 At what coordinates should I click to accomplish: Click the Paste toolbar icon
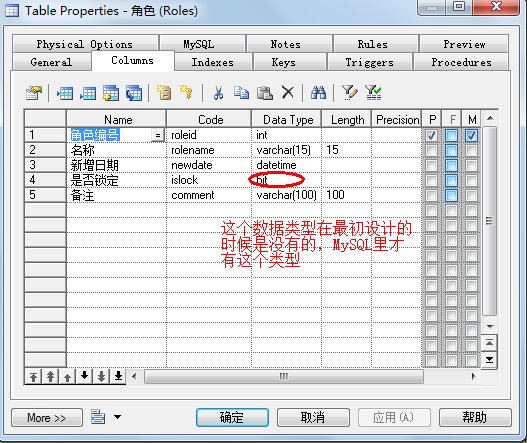tap(265, 93)
